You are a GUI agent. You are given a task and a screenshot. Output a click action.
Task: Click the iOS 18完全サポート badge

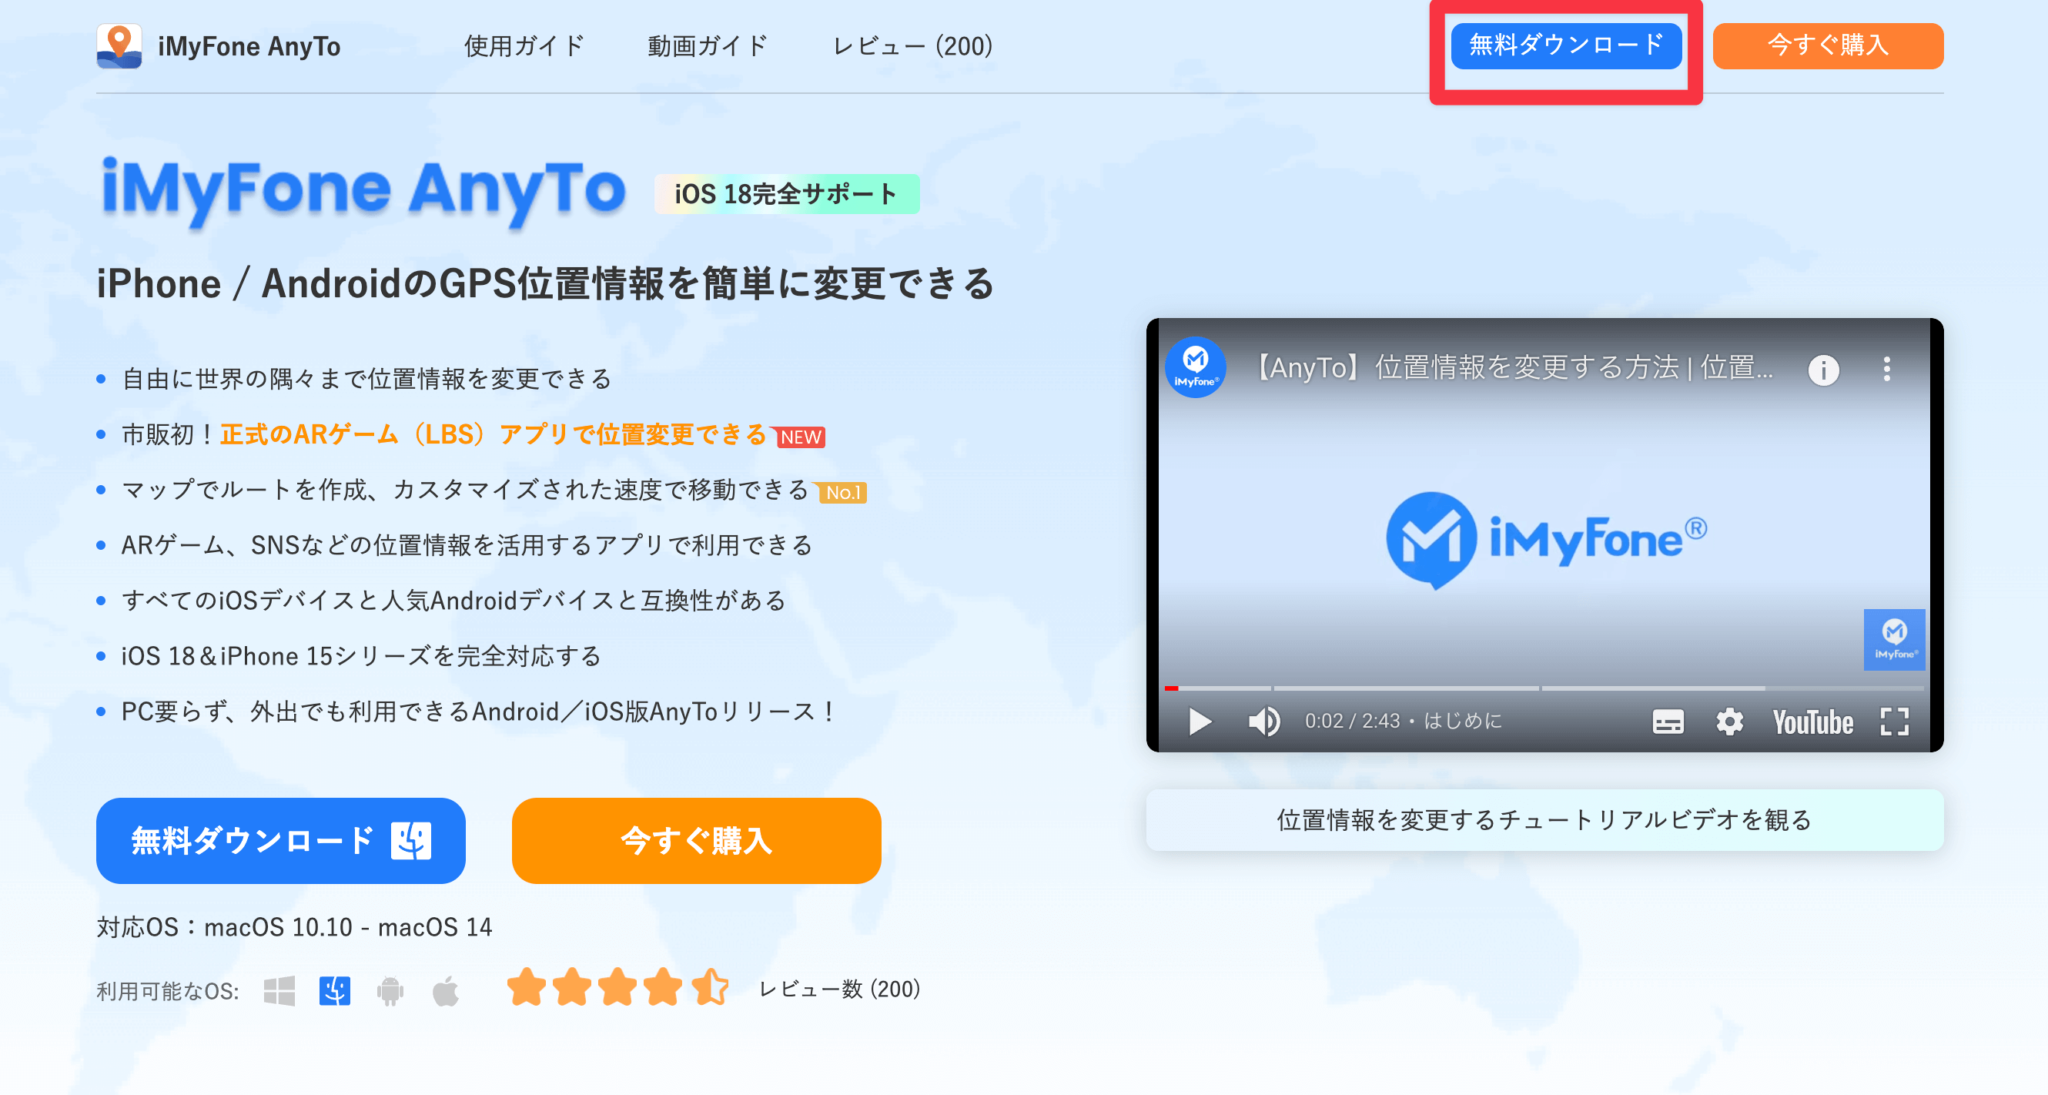[x=787, y=194]
